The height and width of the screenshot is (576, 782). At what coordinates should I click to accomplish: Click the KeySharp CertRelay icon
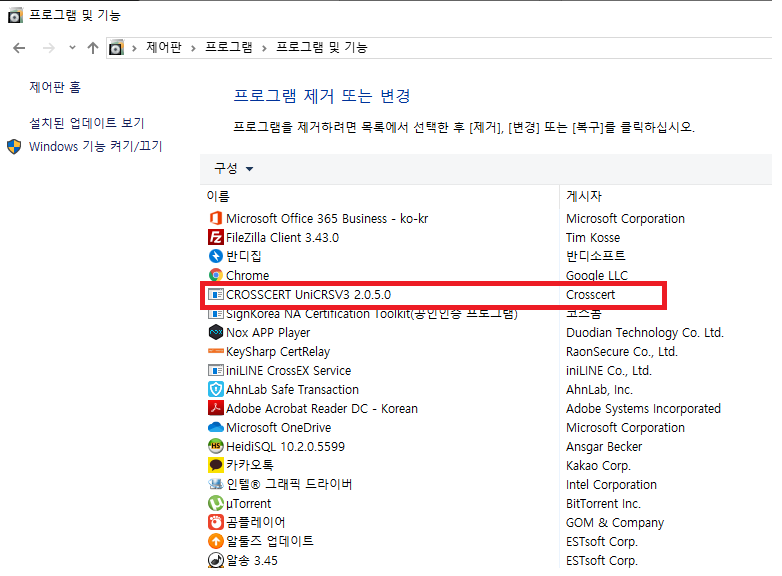(x=215, y=352)
